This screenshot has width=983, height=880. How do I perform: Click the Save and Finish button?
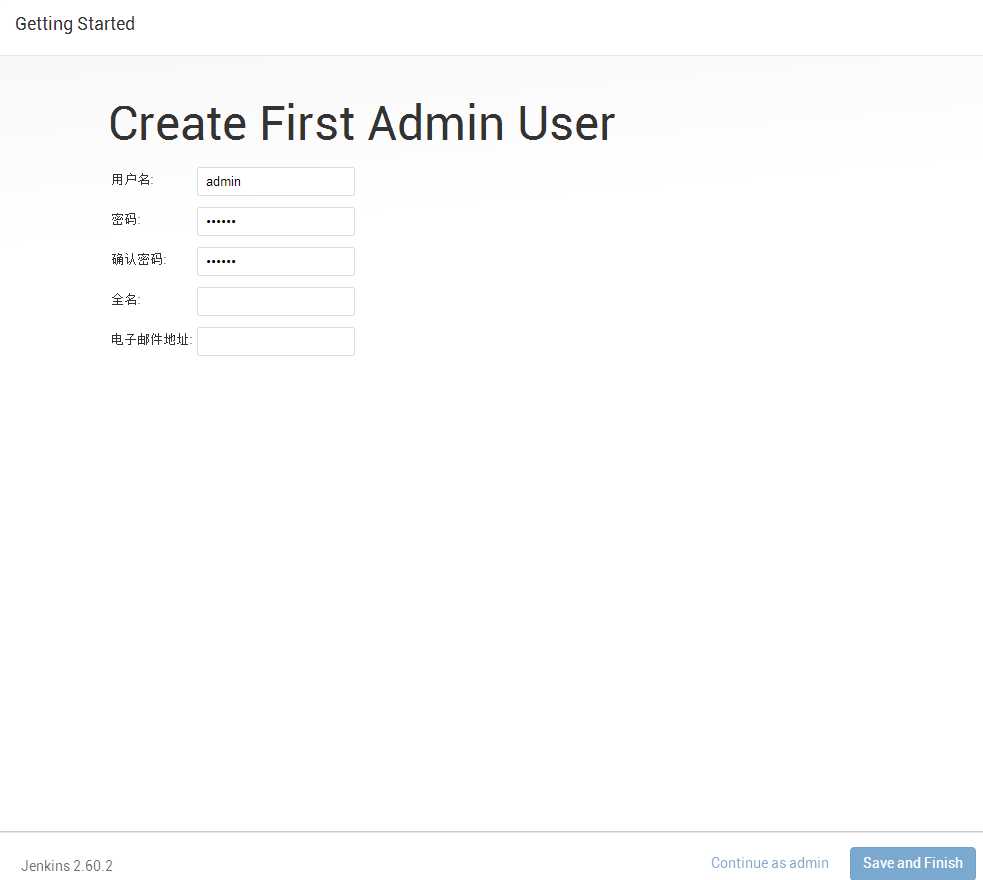(912, 863)
